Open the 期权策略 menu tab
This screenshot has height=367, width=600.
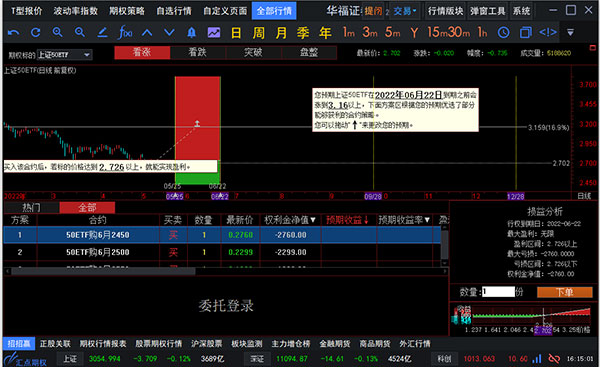tap(127, 11)
